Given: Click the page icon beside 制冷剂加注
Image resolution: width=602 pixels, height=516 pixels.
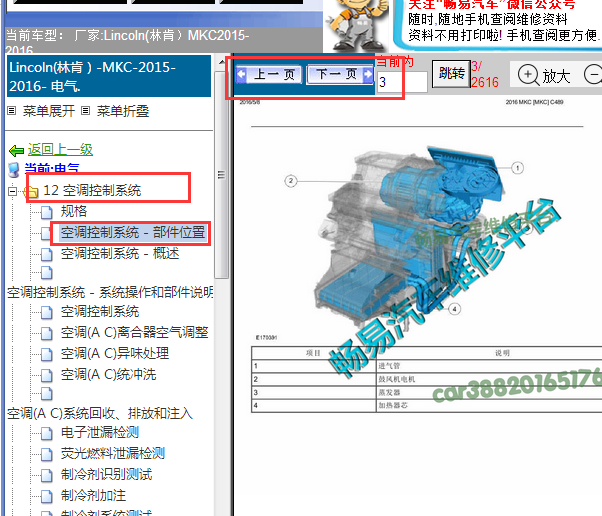Looking at the screenshot, I should coord(47,496).
